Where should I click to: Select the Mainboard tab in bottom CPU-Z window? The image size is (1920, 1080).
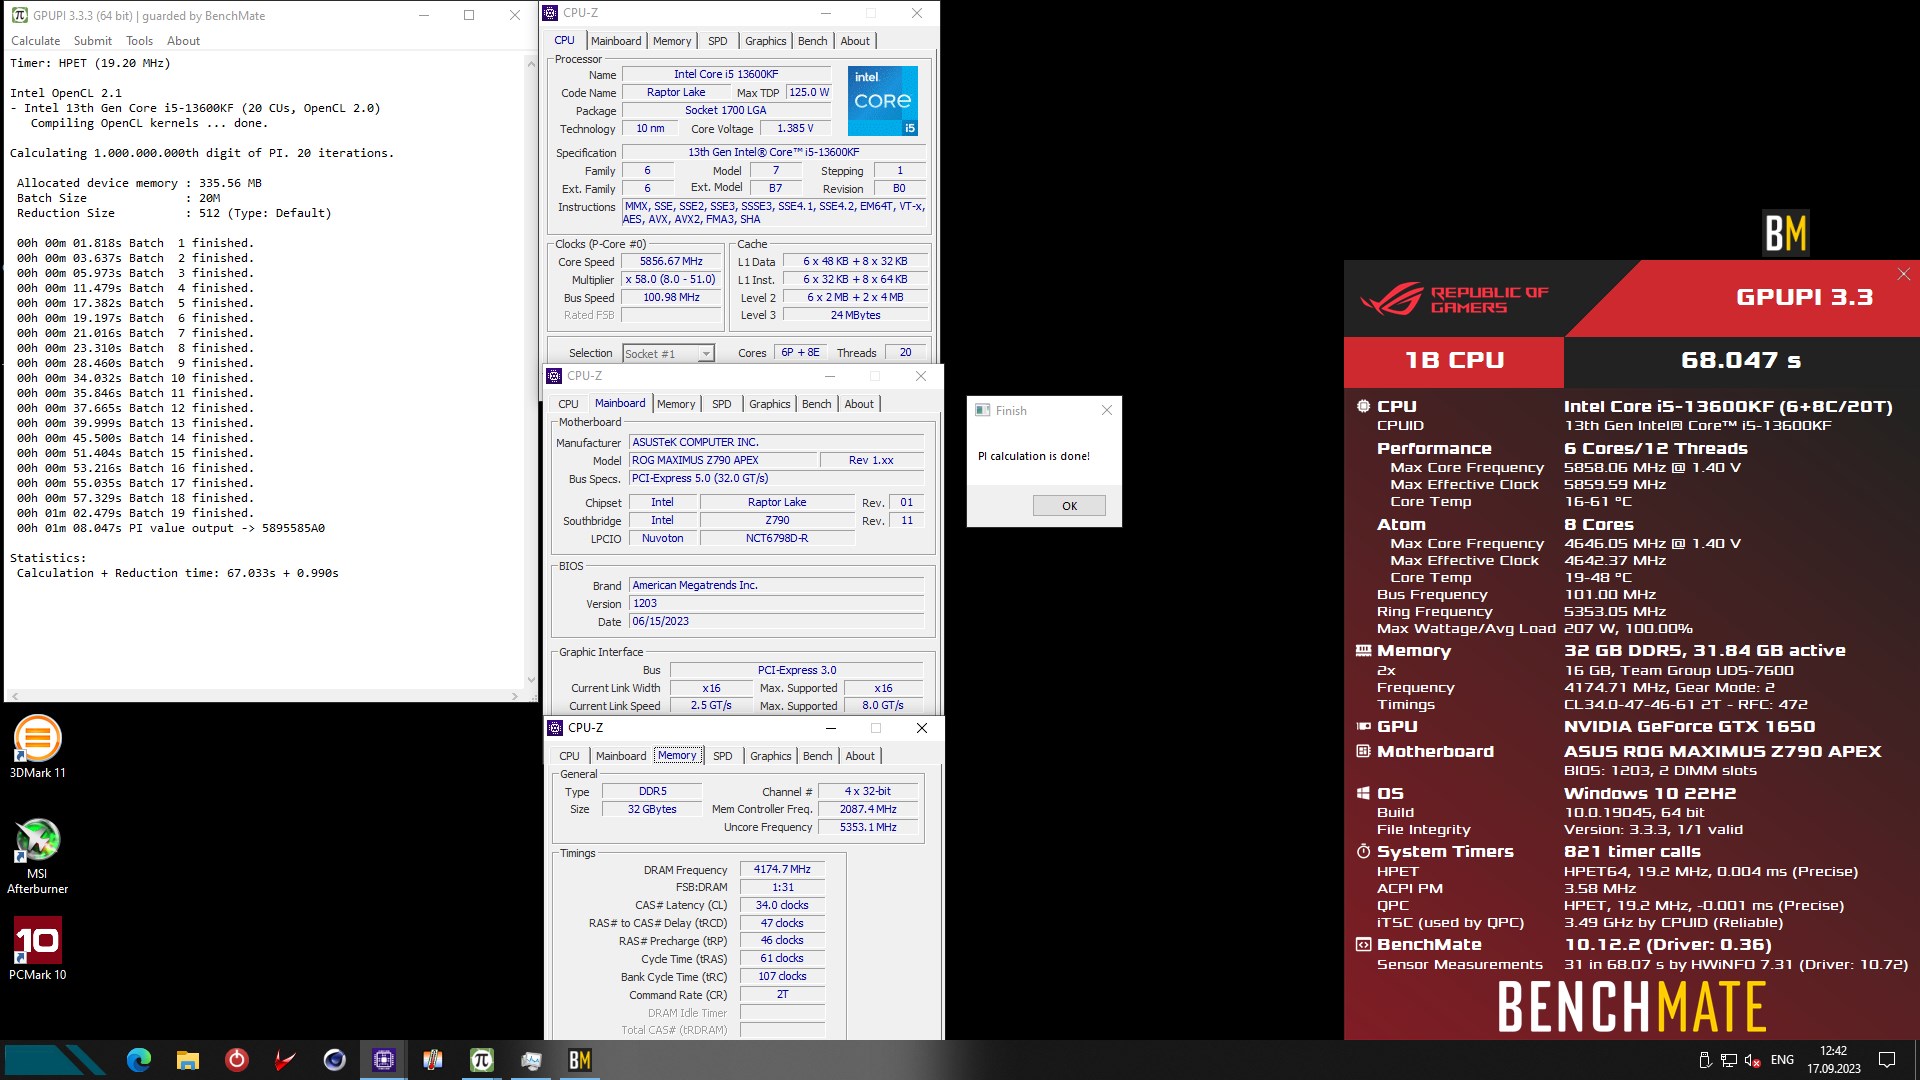point(621,756)
